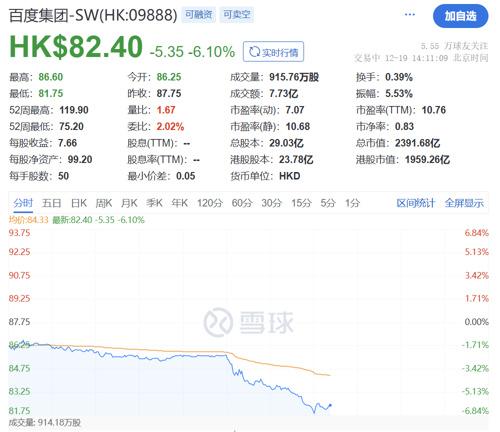This screenshot has height=432, width=500.
Task: Click the 振幅 value 5.53%
Action: (x=399, y=93)
